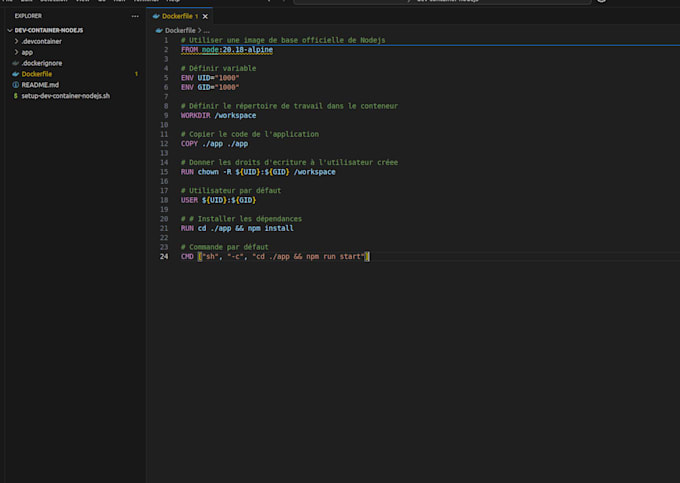Click comment '# Utilisateur par défaut'
This screenshot has width=680, height=483.
click(231, 190)
